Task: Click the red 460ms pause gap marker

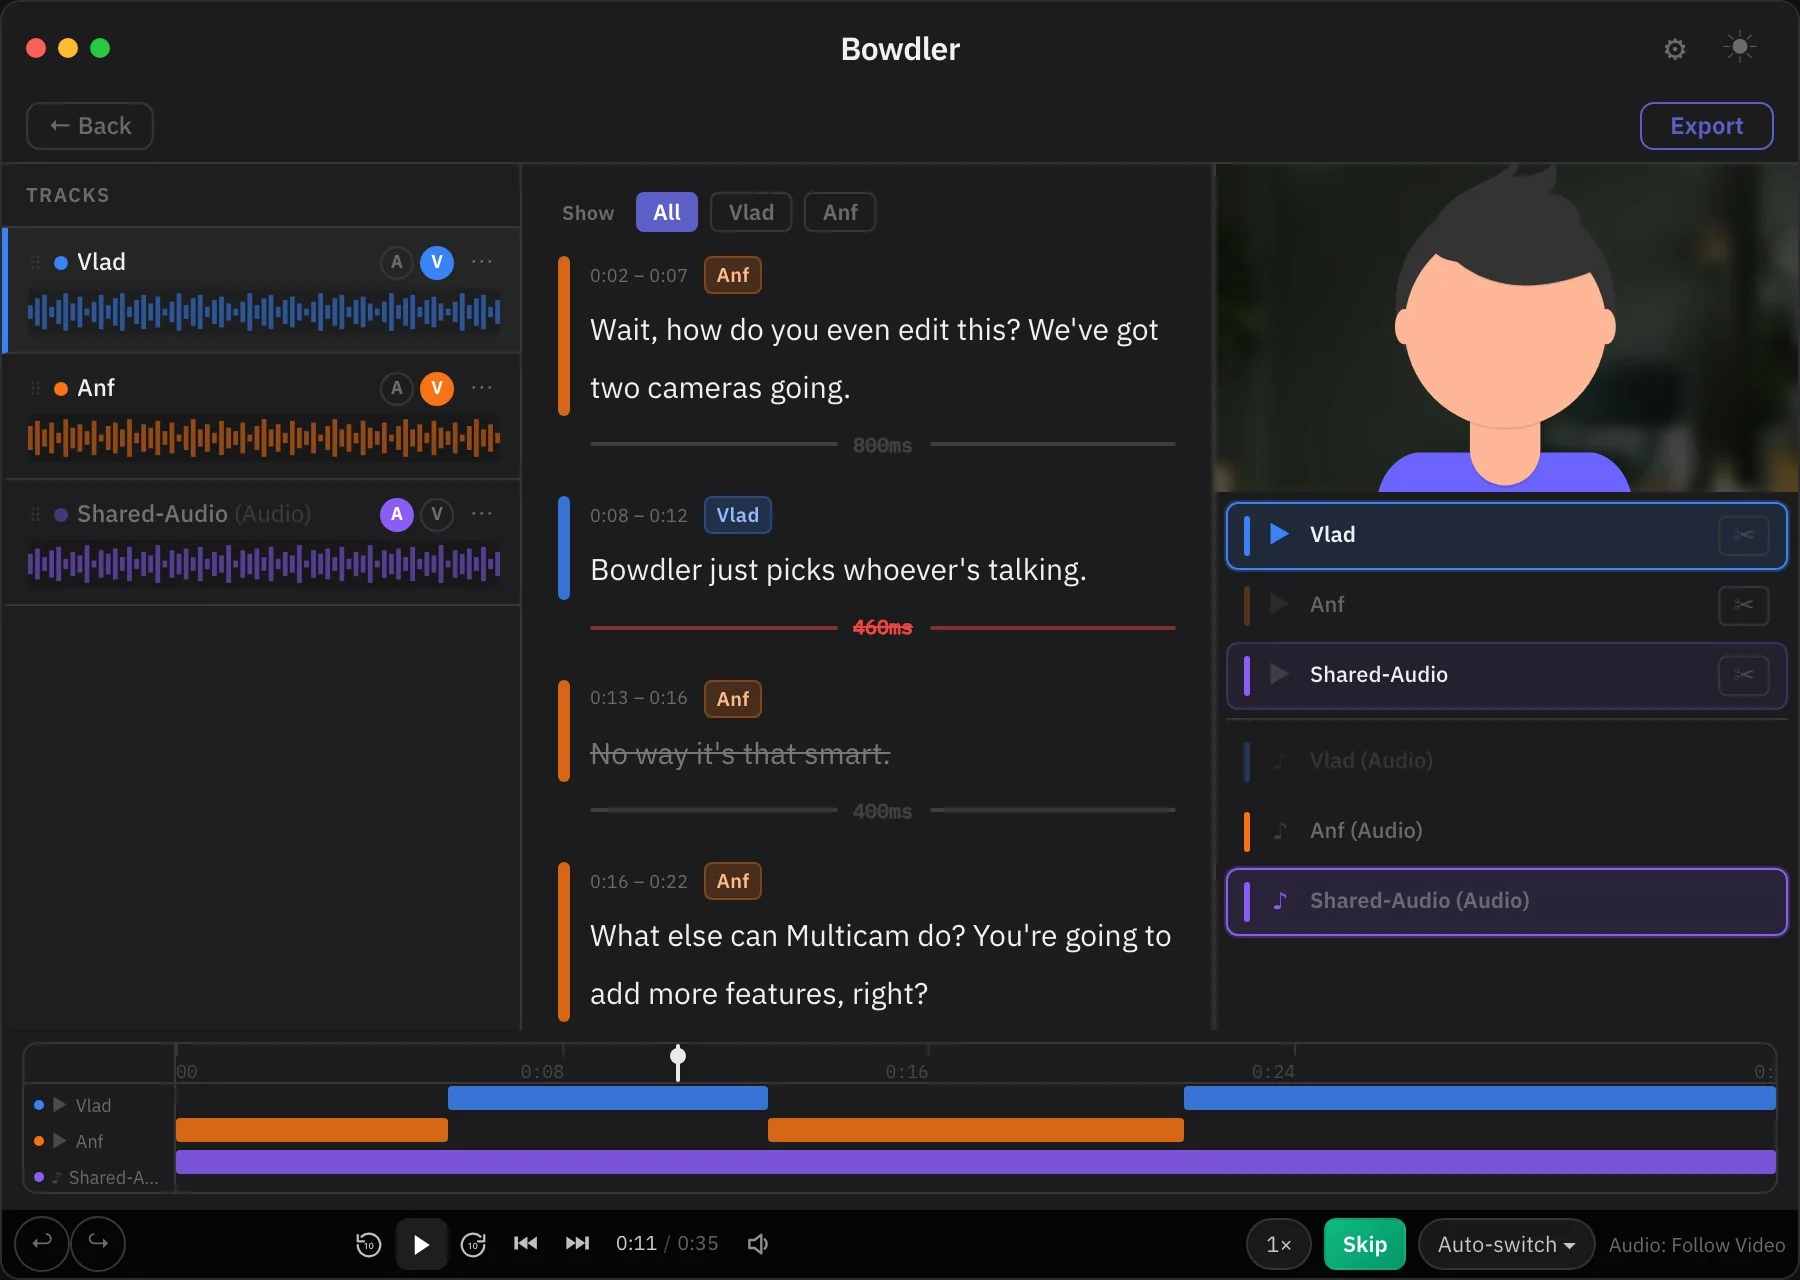Action: tap(882, 627)
